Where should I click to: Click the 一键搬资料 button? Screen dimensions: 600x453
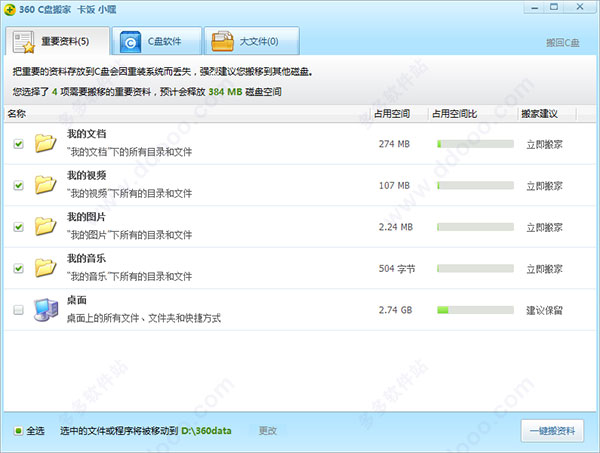(552, 431)
